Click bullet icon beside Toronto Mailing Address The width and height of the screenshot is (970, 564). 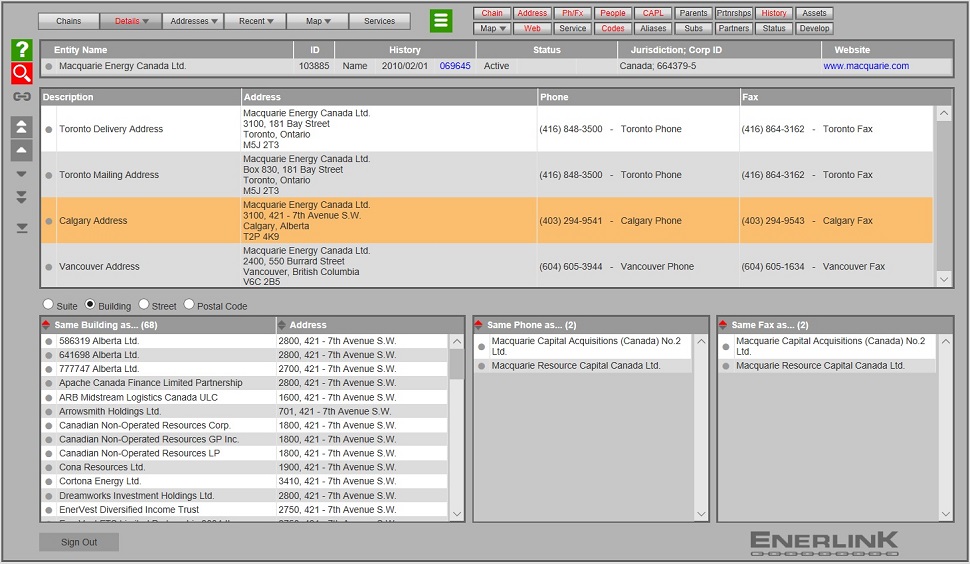[49, 175]
